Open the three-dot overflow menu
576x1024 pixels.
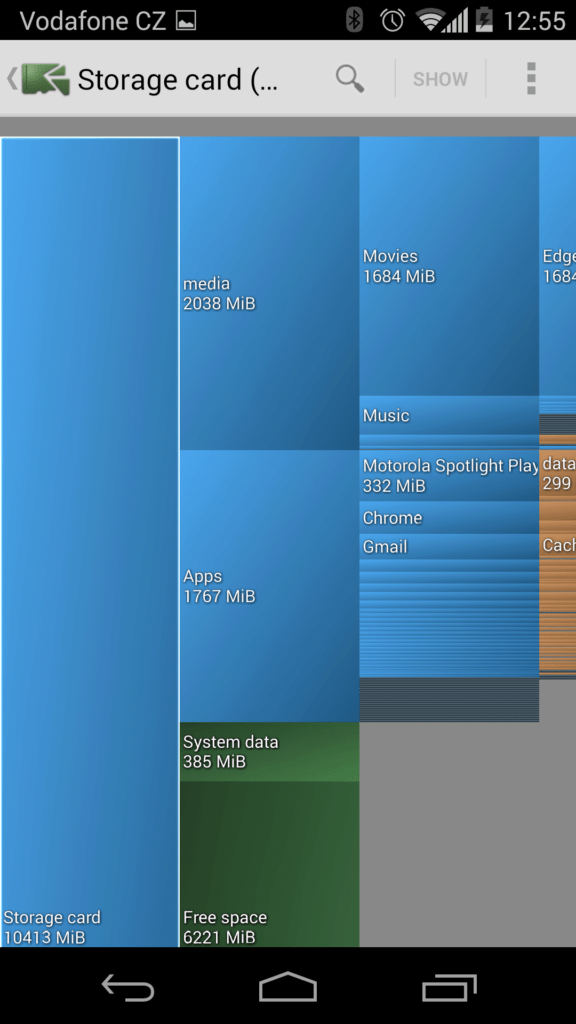[531, 79]
